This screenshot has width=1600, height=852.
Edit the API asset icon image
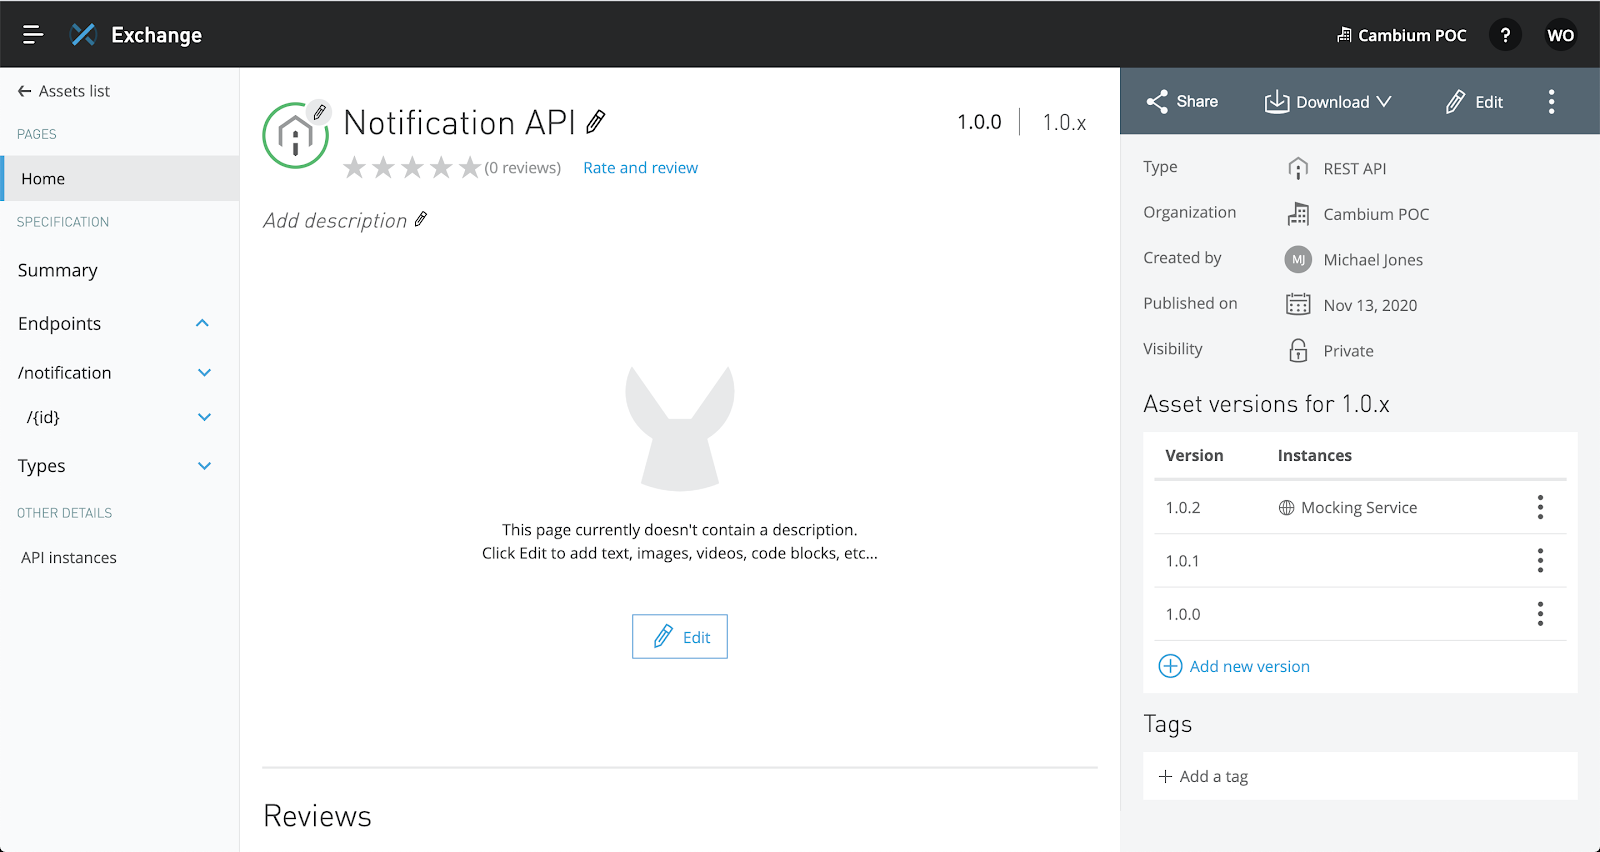[319, 113]
